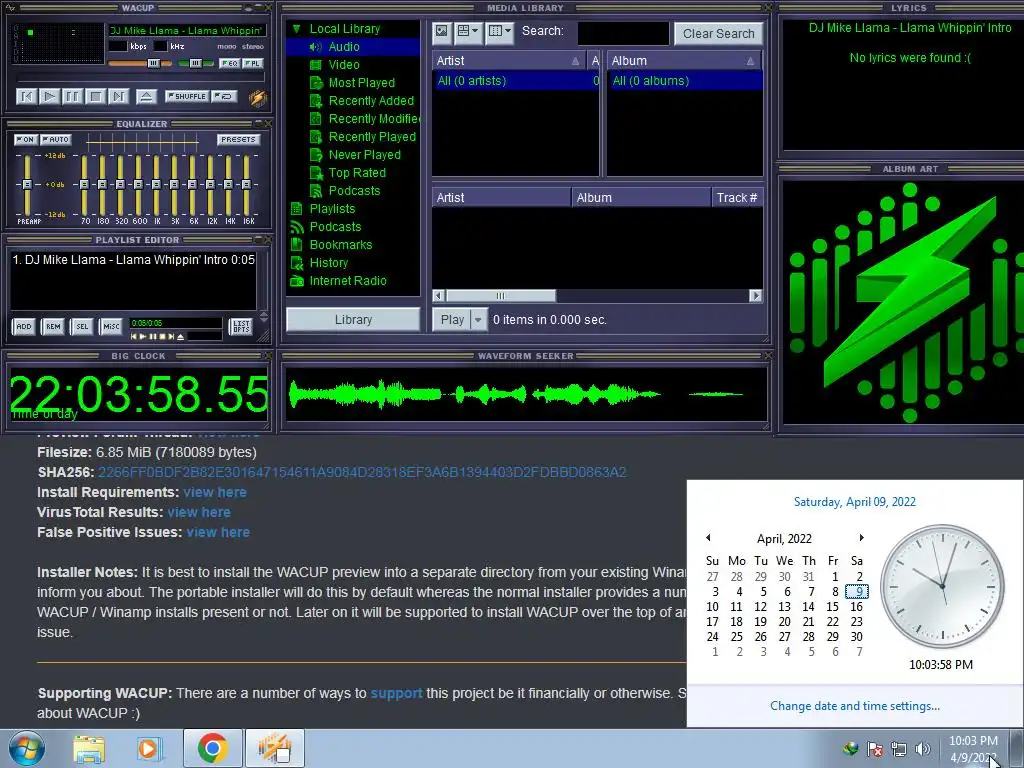Open the Recently Added view

(x=371, y=101)
